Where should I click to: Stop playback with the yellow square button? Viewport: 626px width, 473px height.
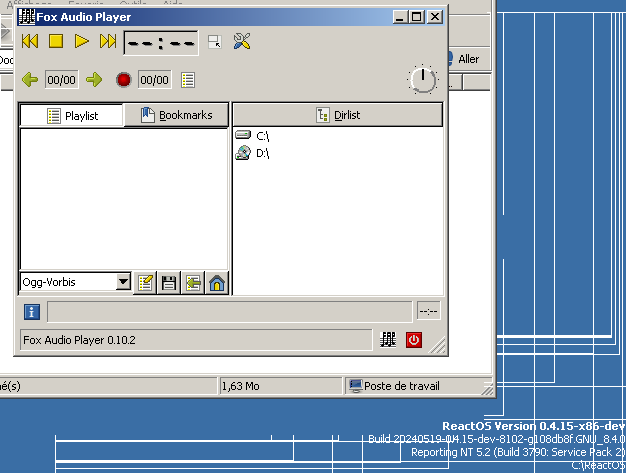tap(56, 41)
